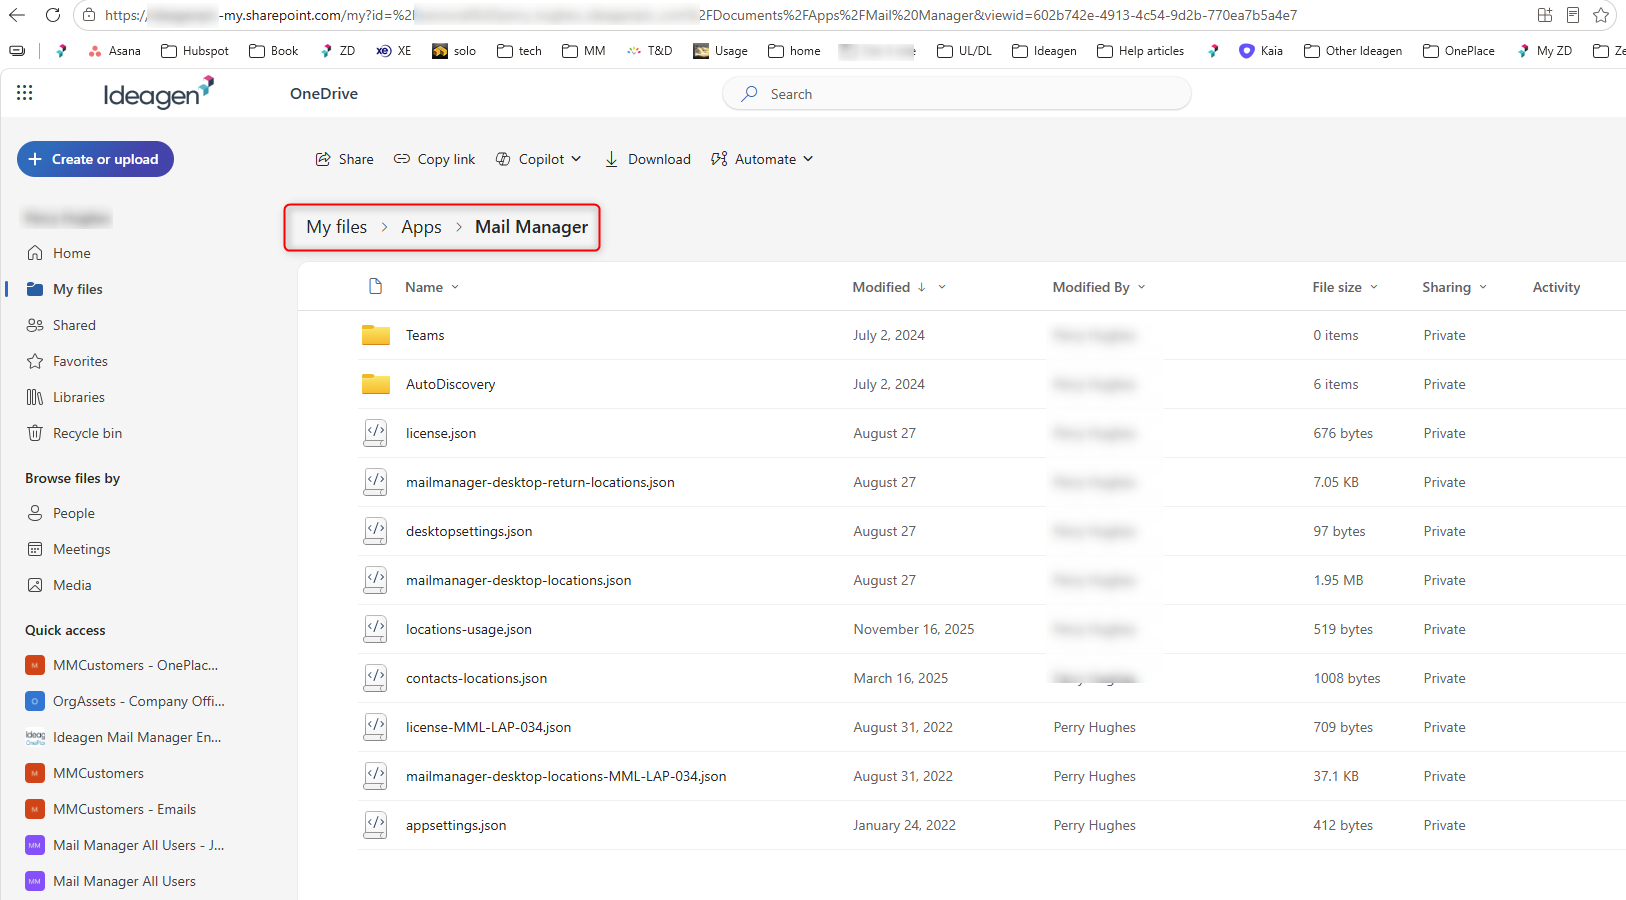
Task: Click the Share toolbar icon
Action: (323, 159)
